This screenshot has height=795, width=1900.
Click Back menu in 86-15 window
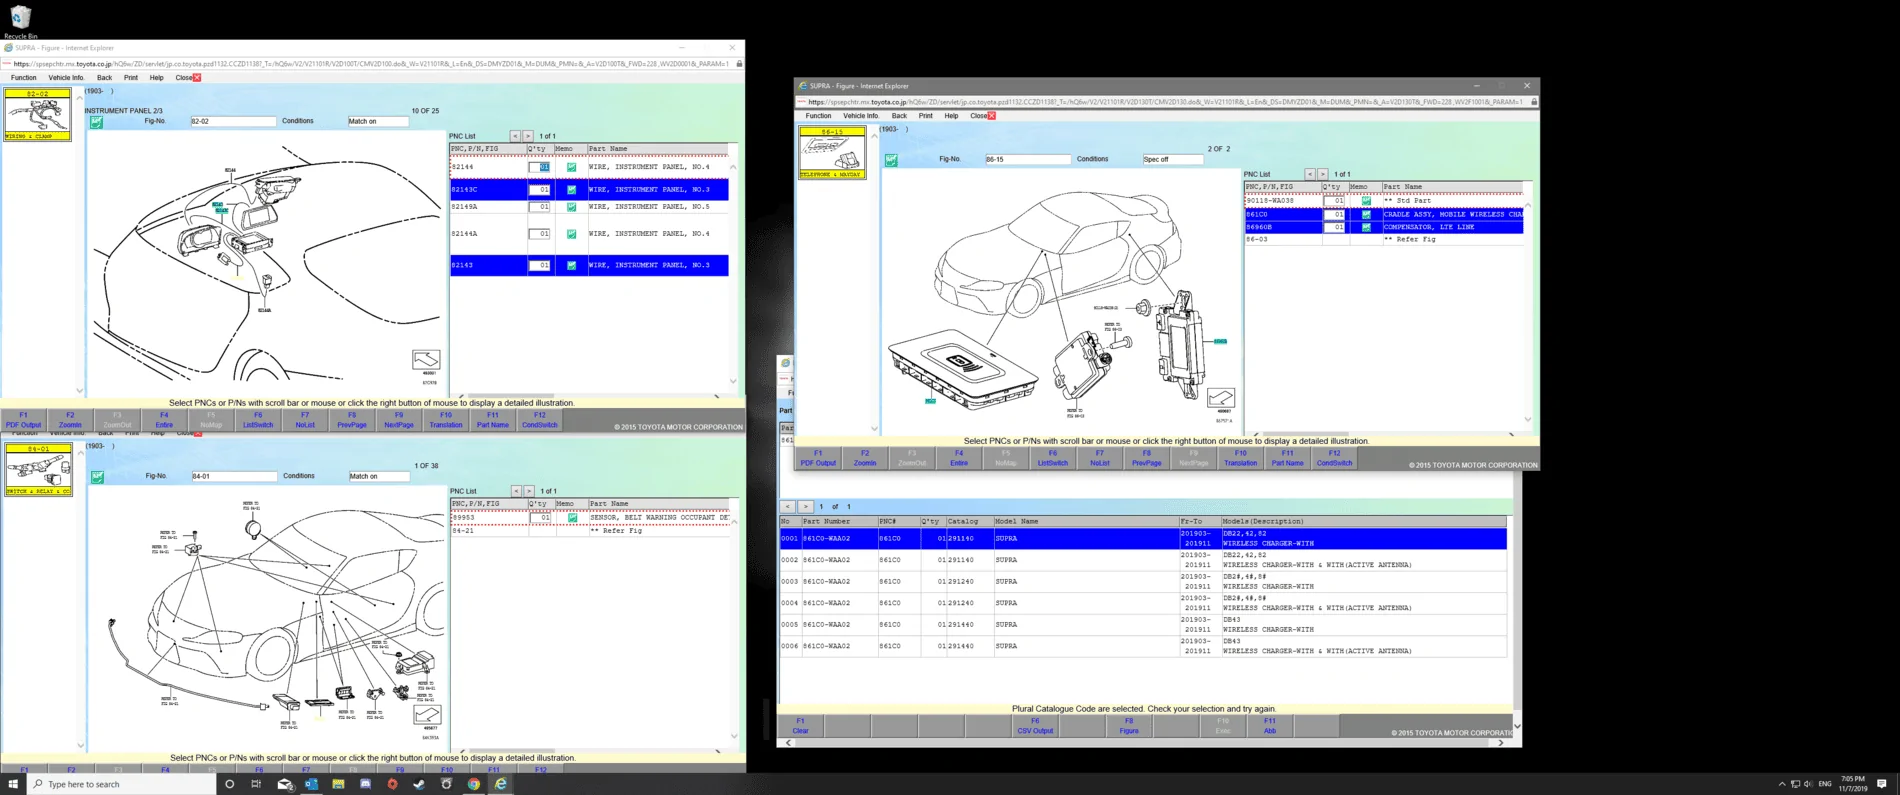click(899, 116)
